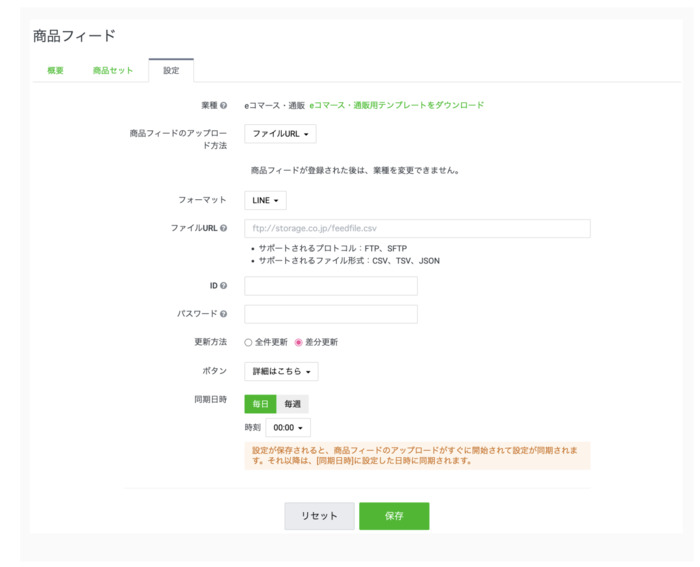Select 差分更新 radio button
The width and height of the screenshot is (700, 567).
298,342
